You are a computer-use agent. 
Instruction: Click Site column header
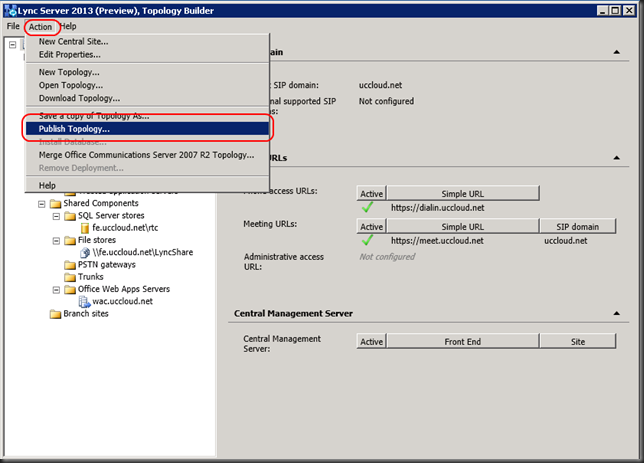[x=578, y=341]
